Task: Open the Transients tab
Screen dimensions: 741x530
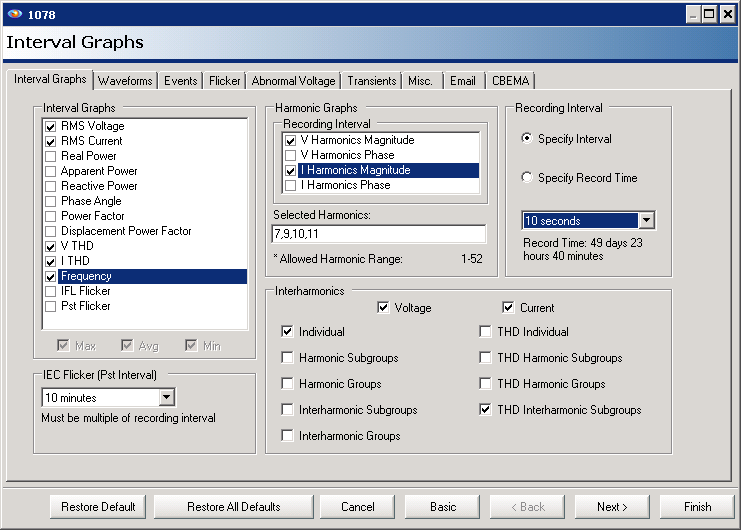Action: [x=372, y=81]
